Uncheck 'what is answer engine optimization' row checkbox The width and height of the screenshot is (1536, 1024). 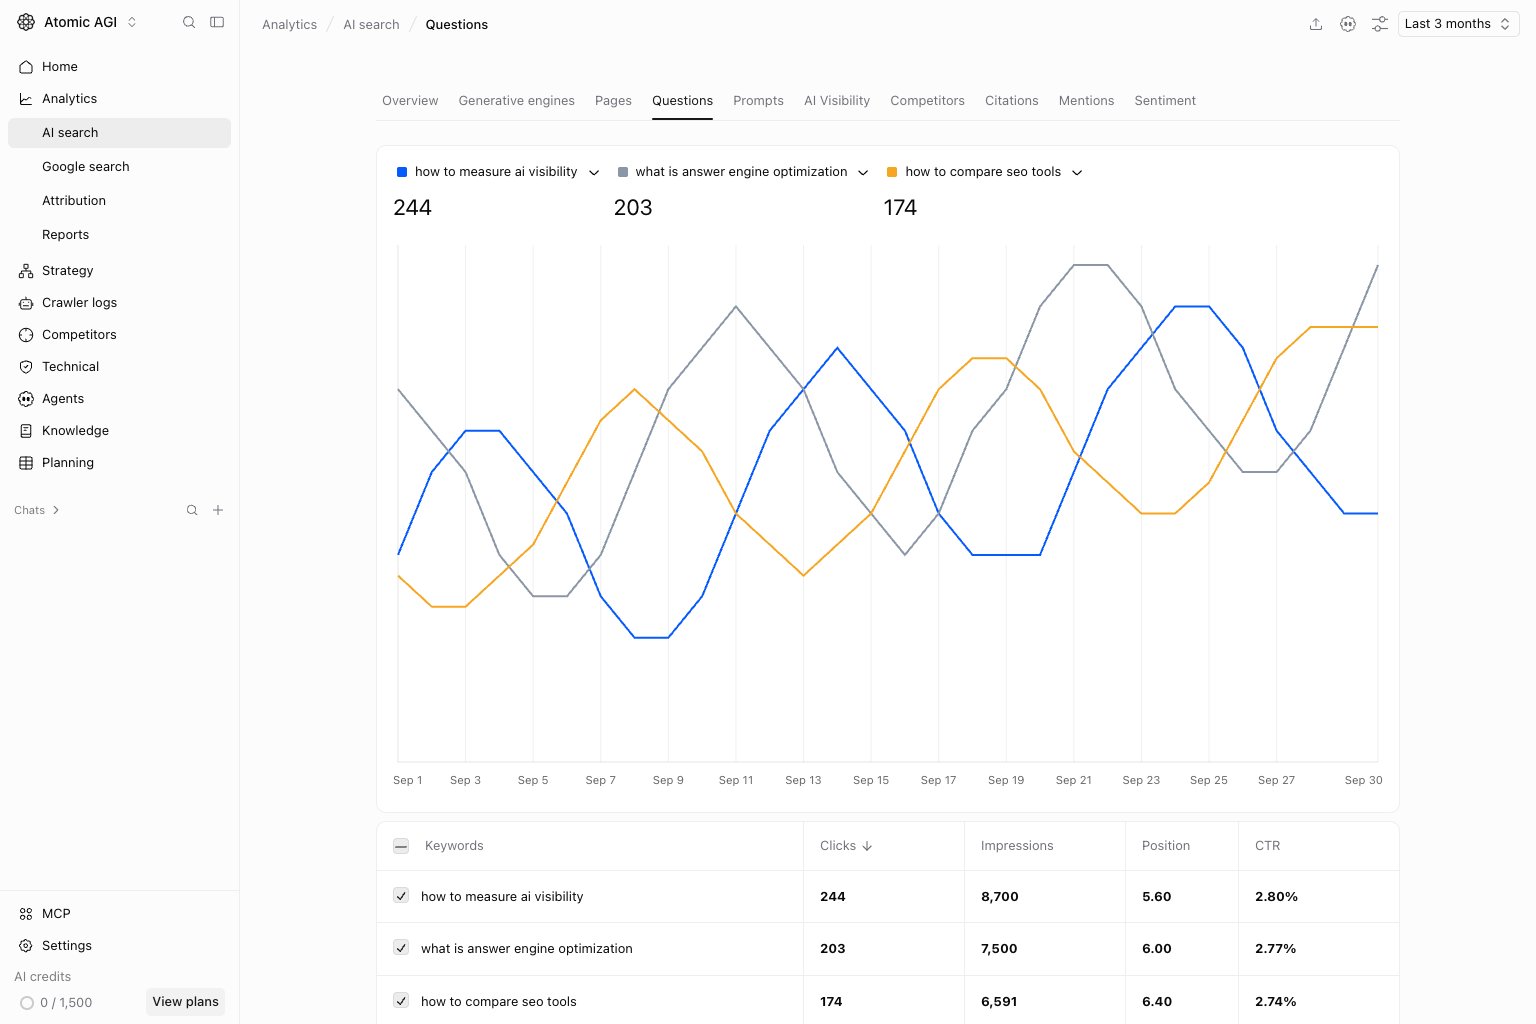401,948
